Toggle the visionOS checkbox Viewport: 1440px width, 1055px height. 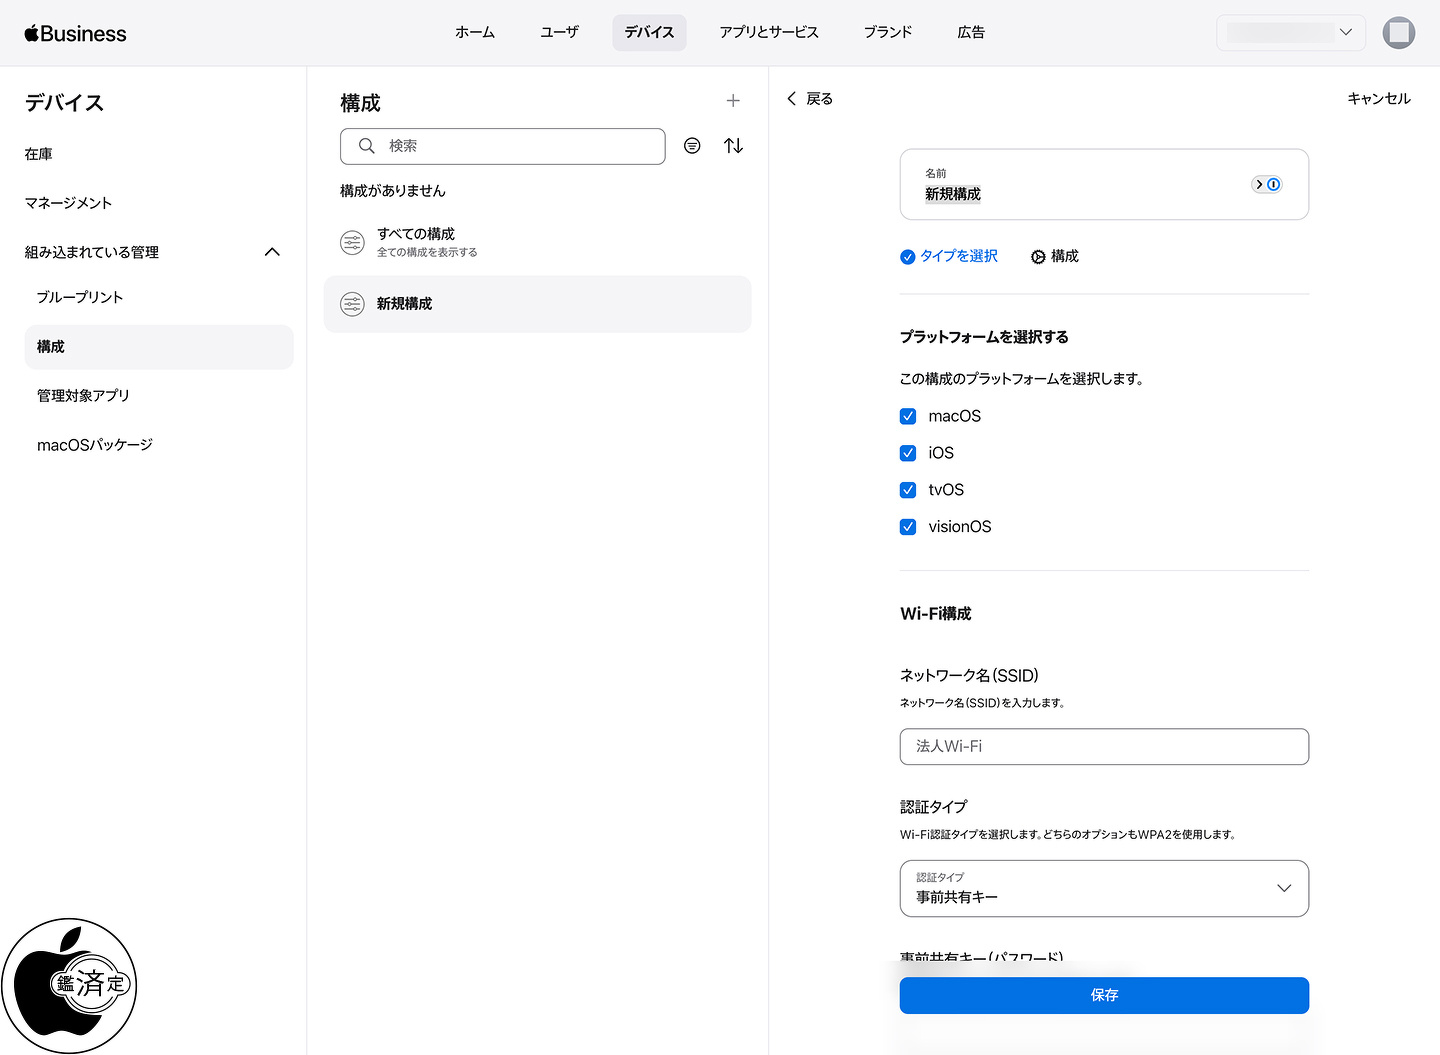click(908, 527)
